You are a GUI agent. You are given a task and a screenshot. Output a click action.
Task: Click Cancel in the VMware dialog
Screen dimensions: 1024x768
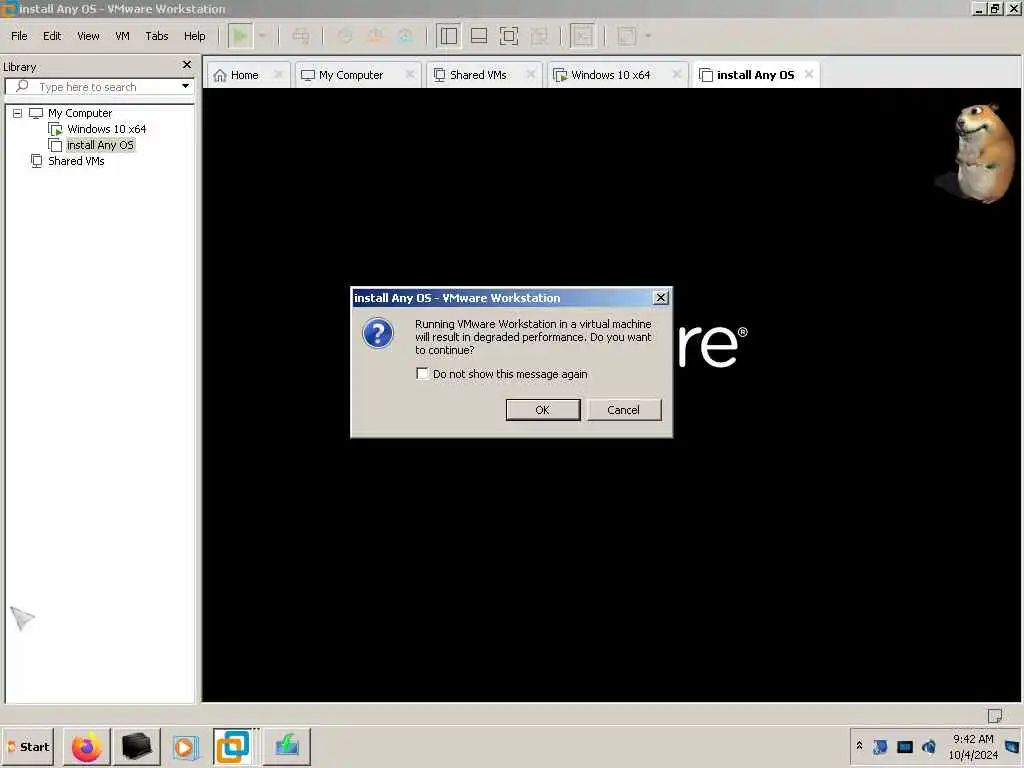point(624,409)
